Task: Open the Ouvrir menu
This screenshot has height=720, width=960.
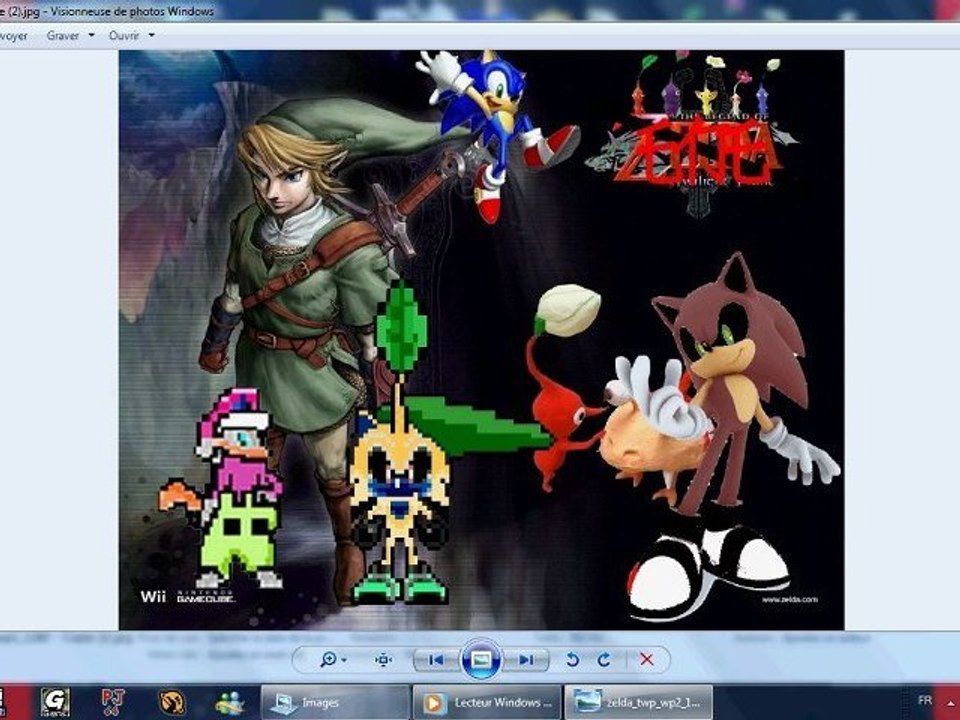Action: coord(124,36)
